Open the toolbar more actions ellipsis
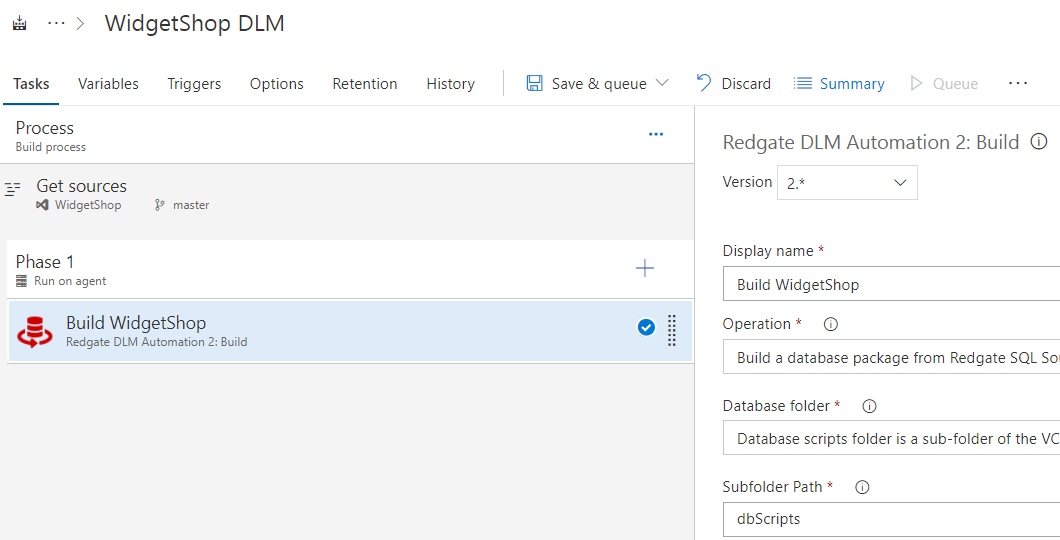Image resolution: width=1060 pixels, height=540 pixels. (x=1017, y=83)
